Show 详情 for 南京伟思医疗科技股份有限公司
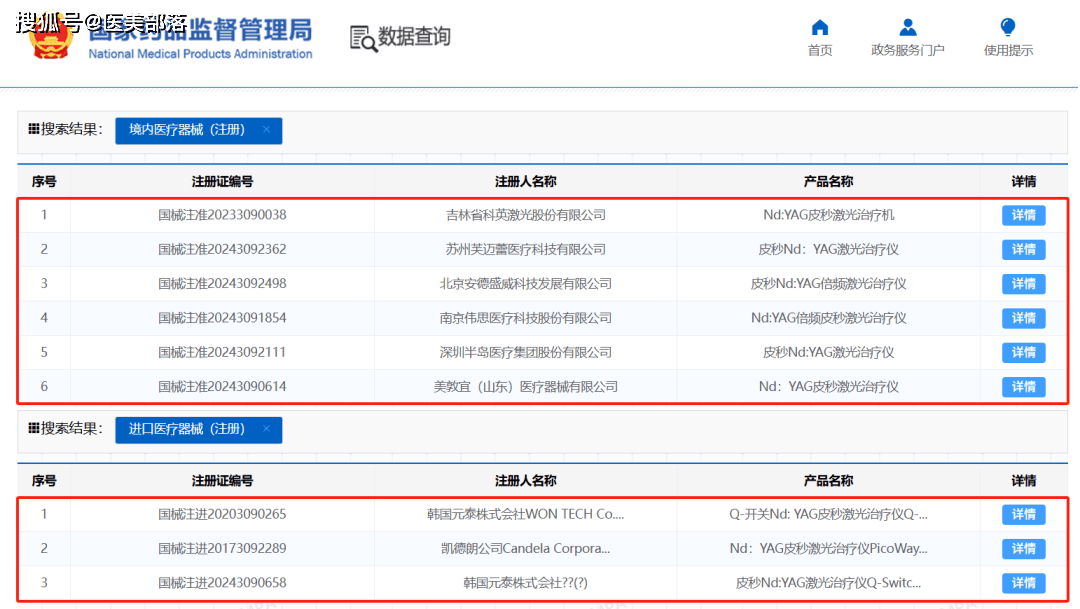This screenshot has height=609, width=1080. pos(1023,318)
